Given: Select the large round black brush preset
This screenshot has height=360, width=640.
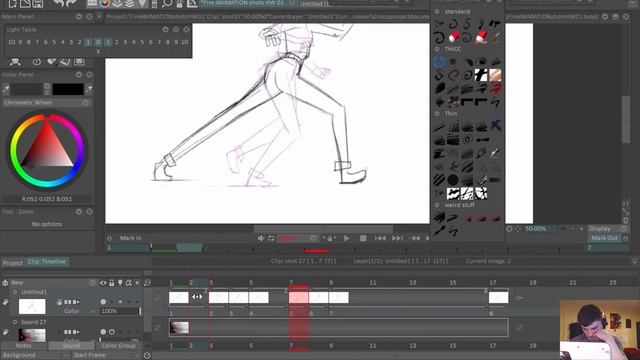Looking at the screenshot, I should pyautogui.click(x=453, y=180).
